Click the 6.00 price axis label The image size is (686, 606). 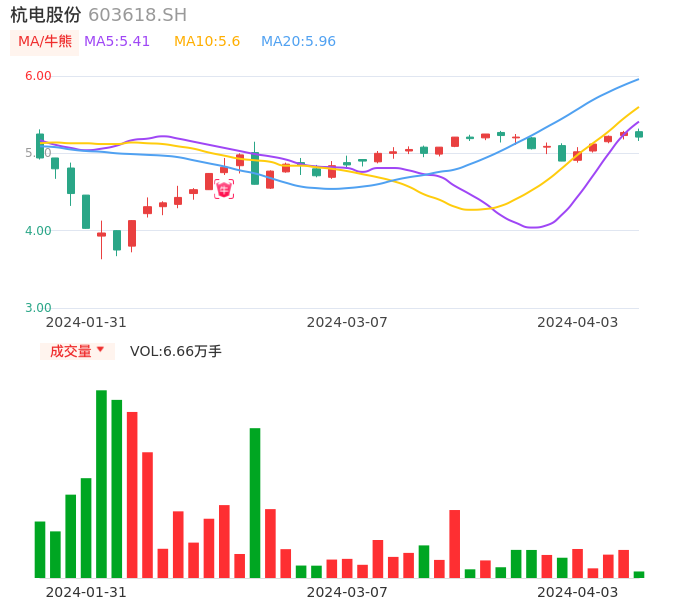[38, 76]
